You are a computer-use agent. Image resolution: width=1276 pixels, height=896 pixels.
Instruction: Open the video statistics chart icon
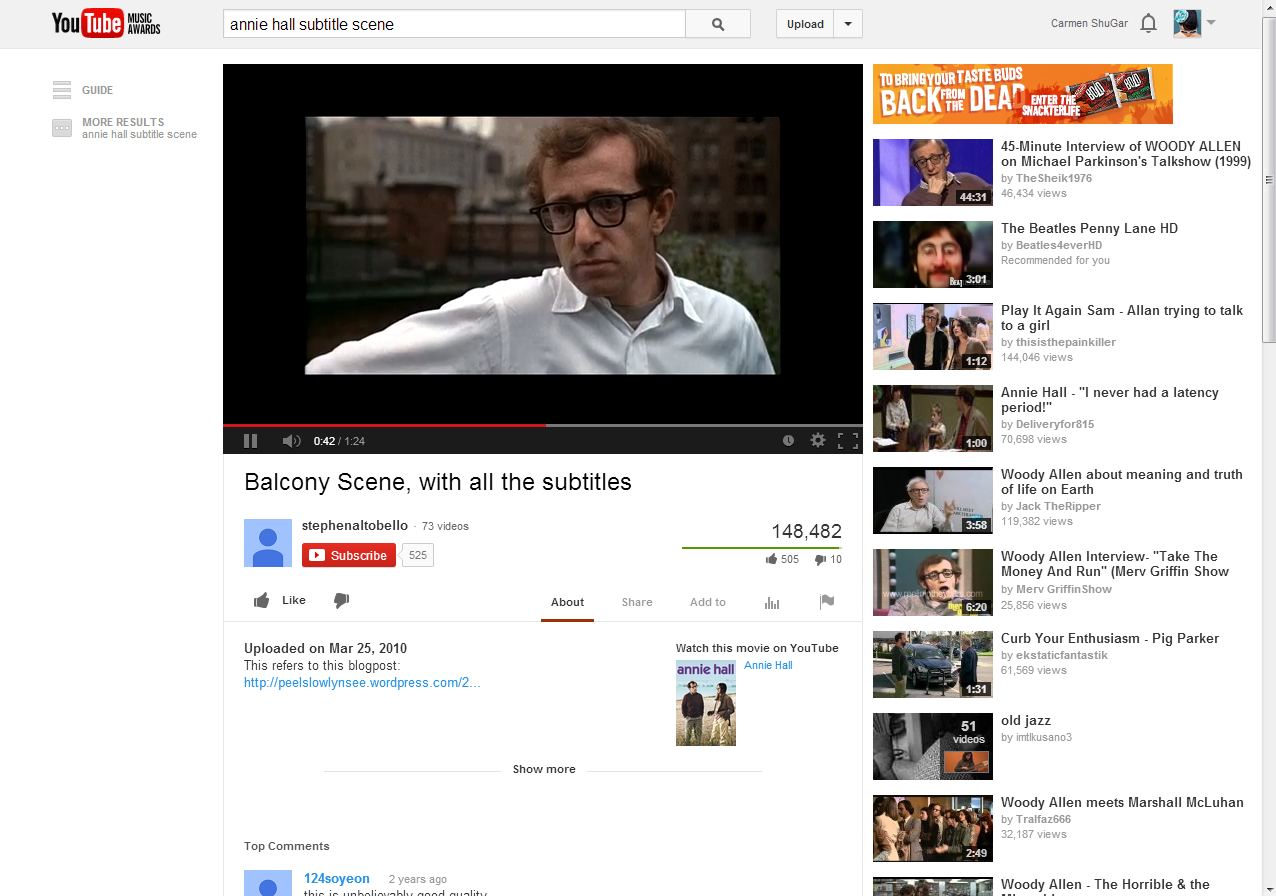pos(772,602)
